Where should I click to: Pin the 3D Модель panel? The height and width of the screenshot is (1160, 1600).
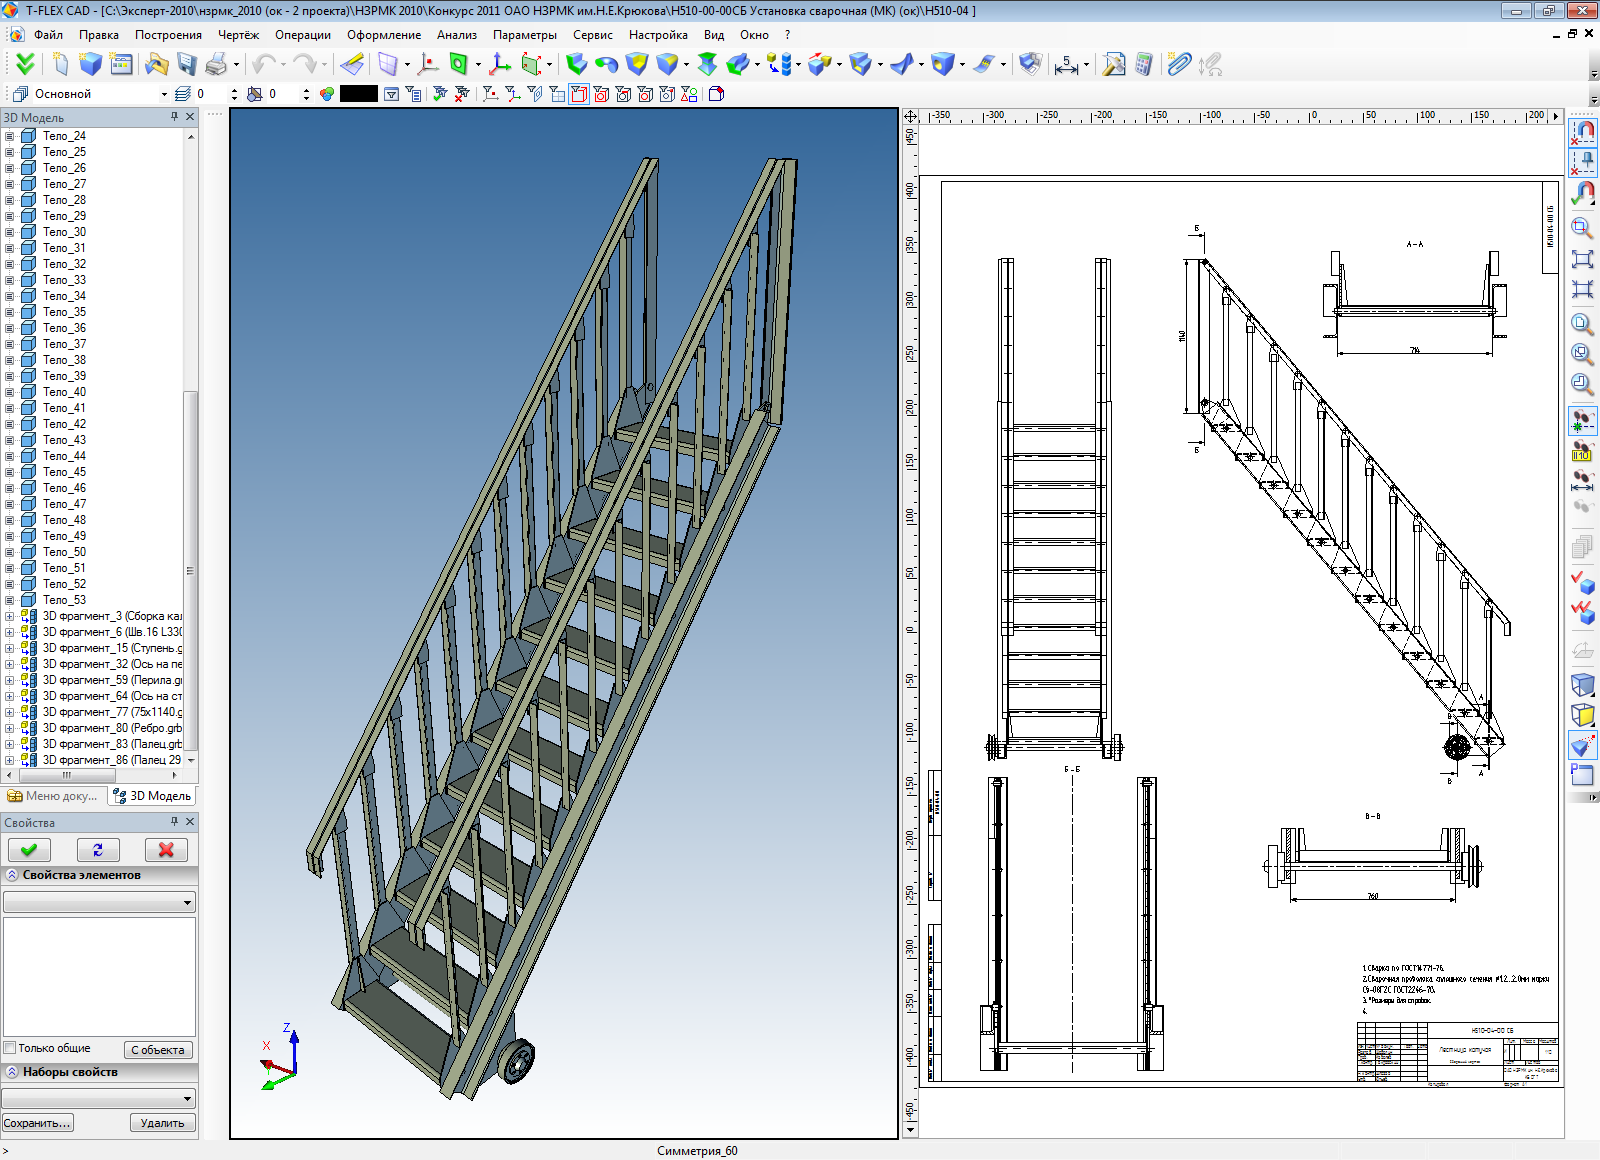(174, 117)
